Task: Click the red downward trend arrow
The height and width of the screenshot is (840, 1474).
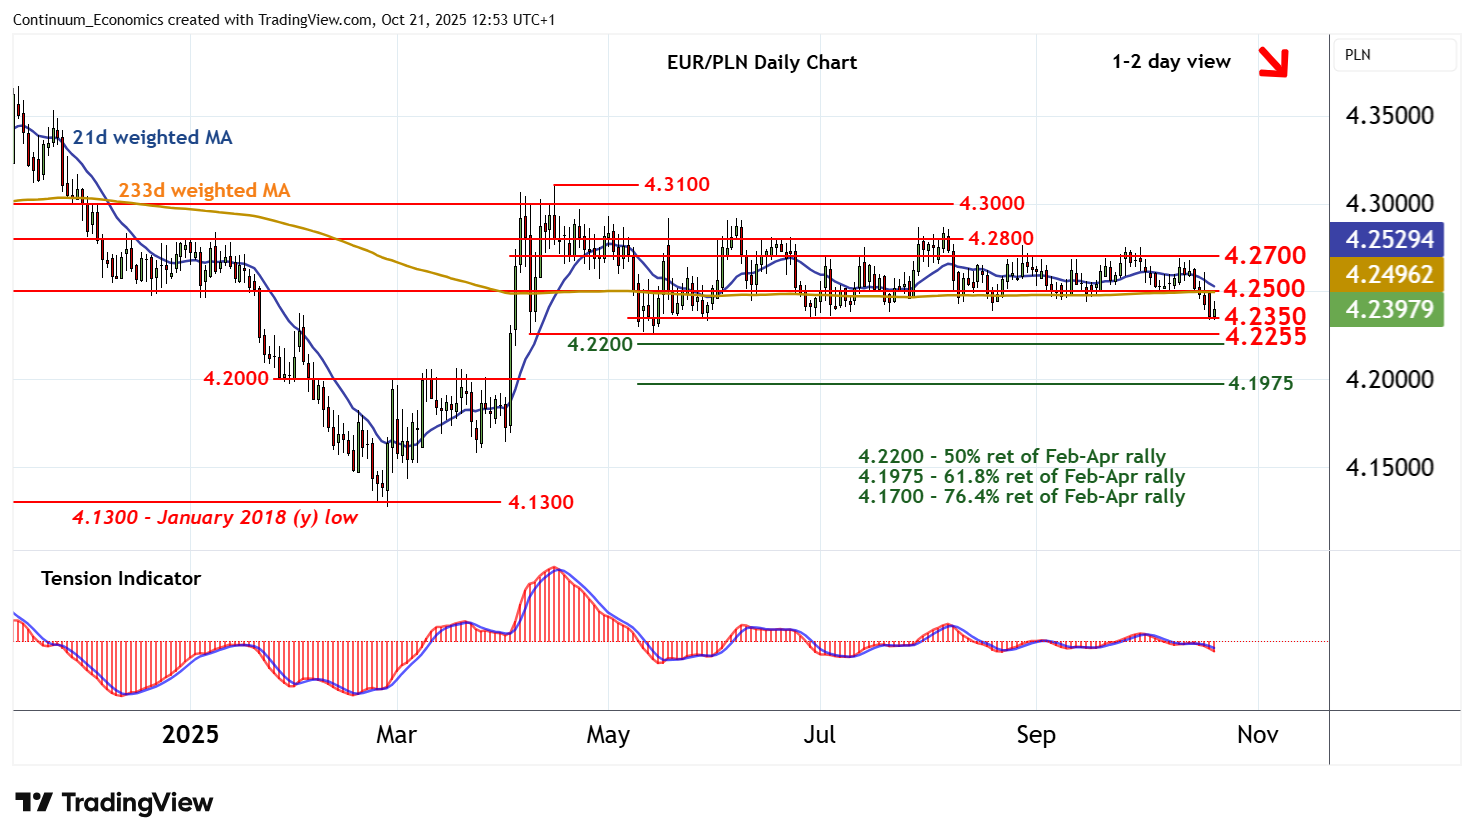Action: click(1273, 62)
